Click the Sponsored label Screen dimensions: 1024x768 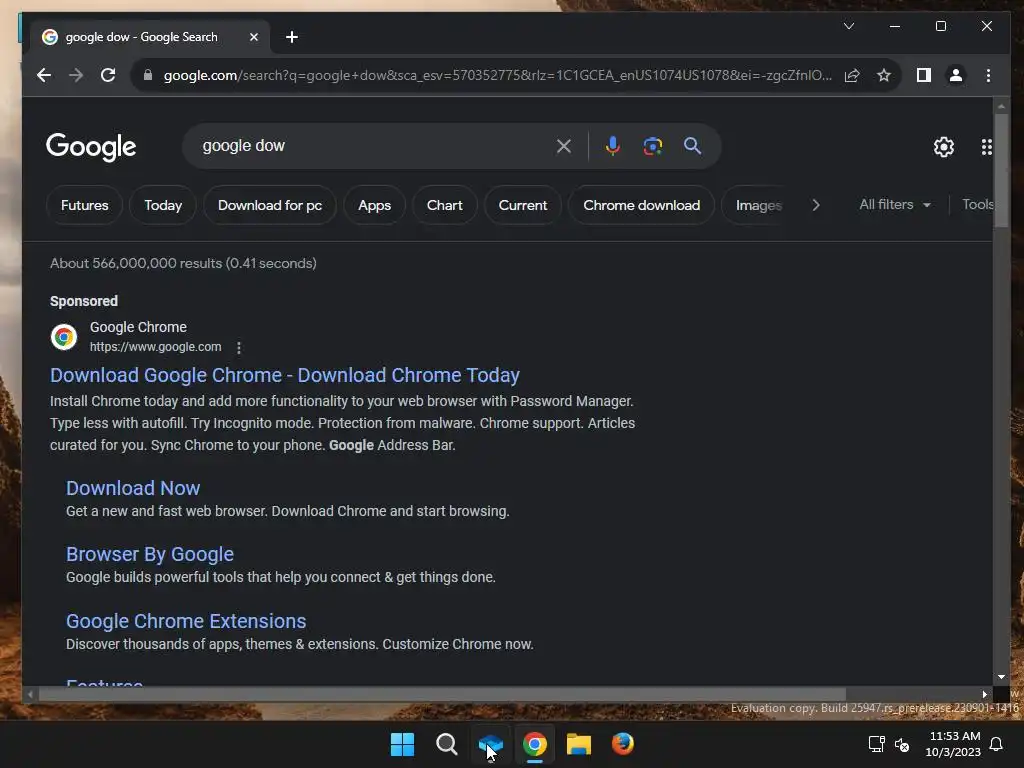tap(84, 301)
